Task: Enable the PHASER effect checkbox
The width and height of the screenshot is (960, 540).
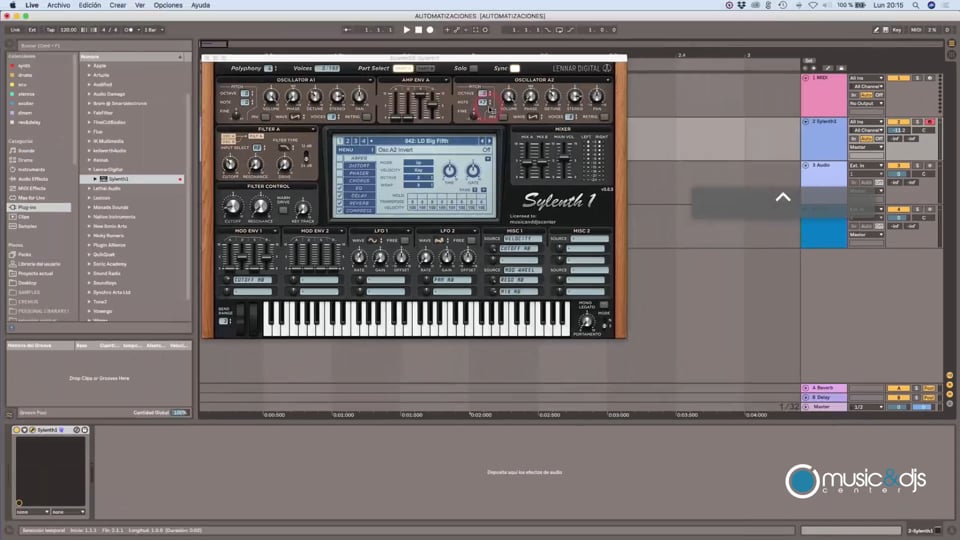Action: 340,173
